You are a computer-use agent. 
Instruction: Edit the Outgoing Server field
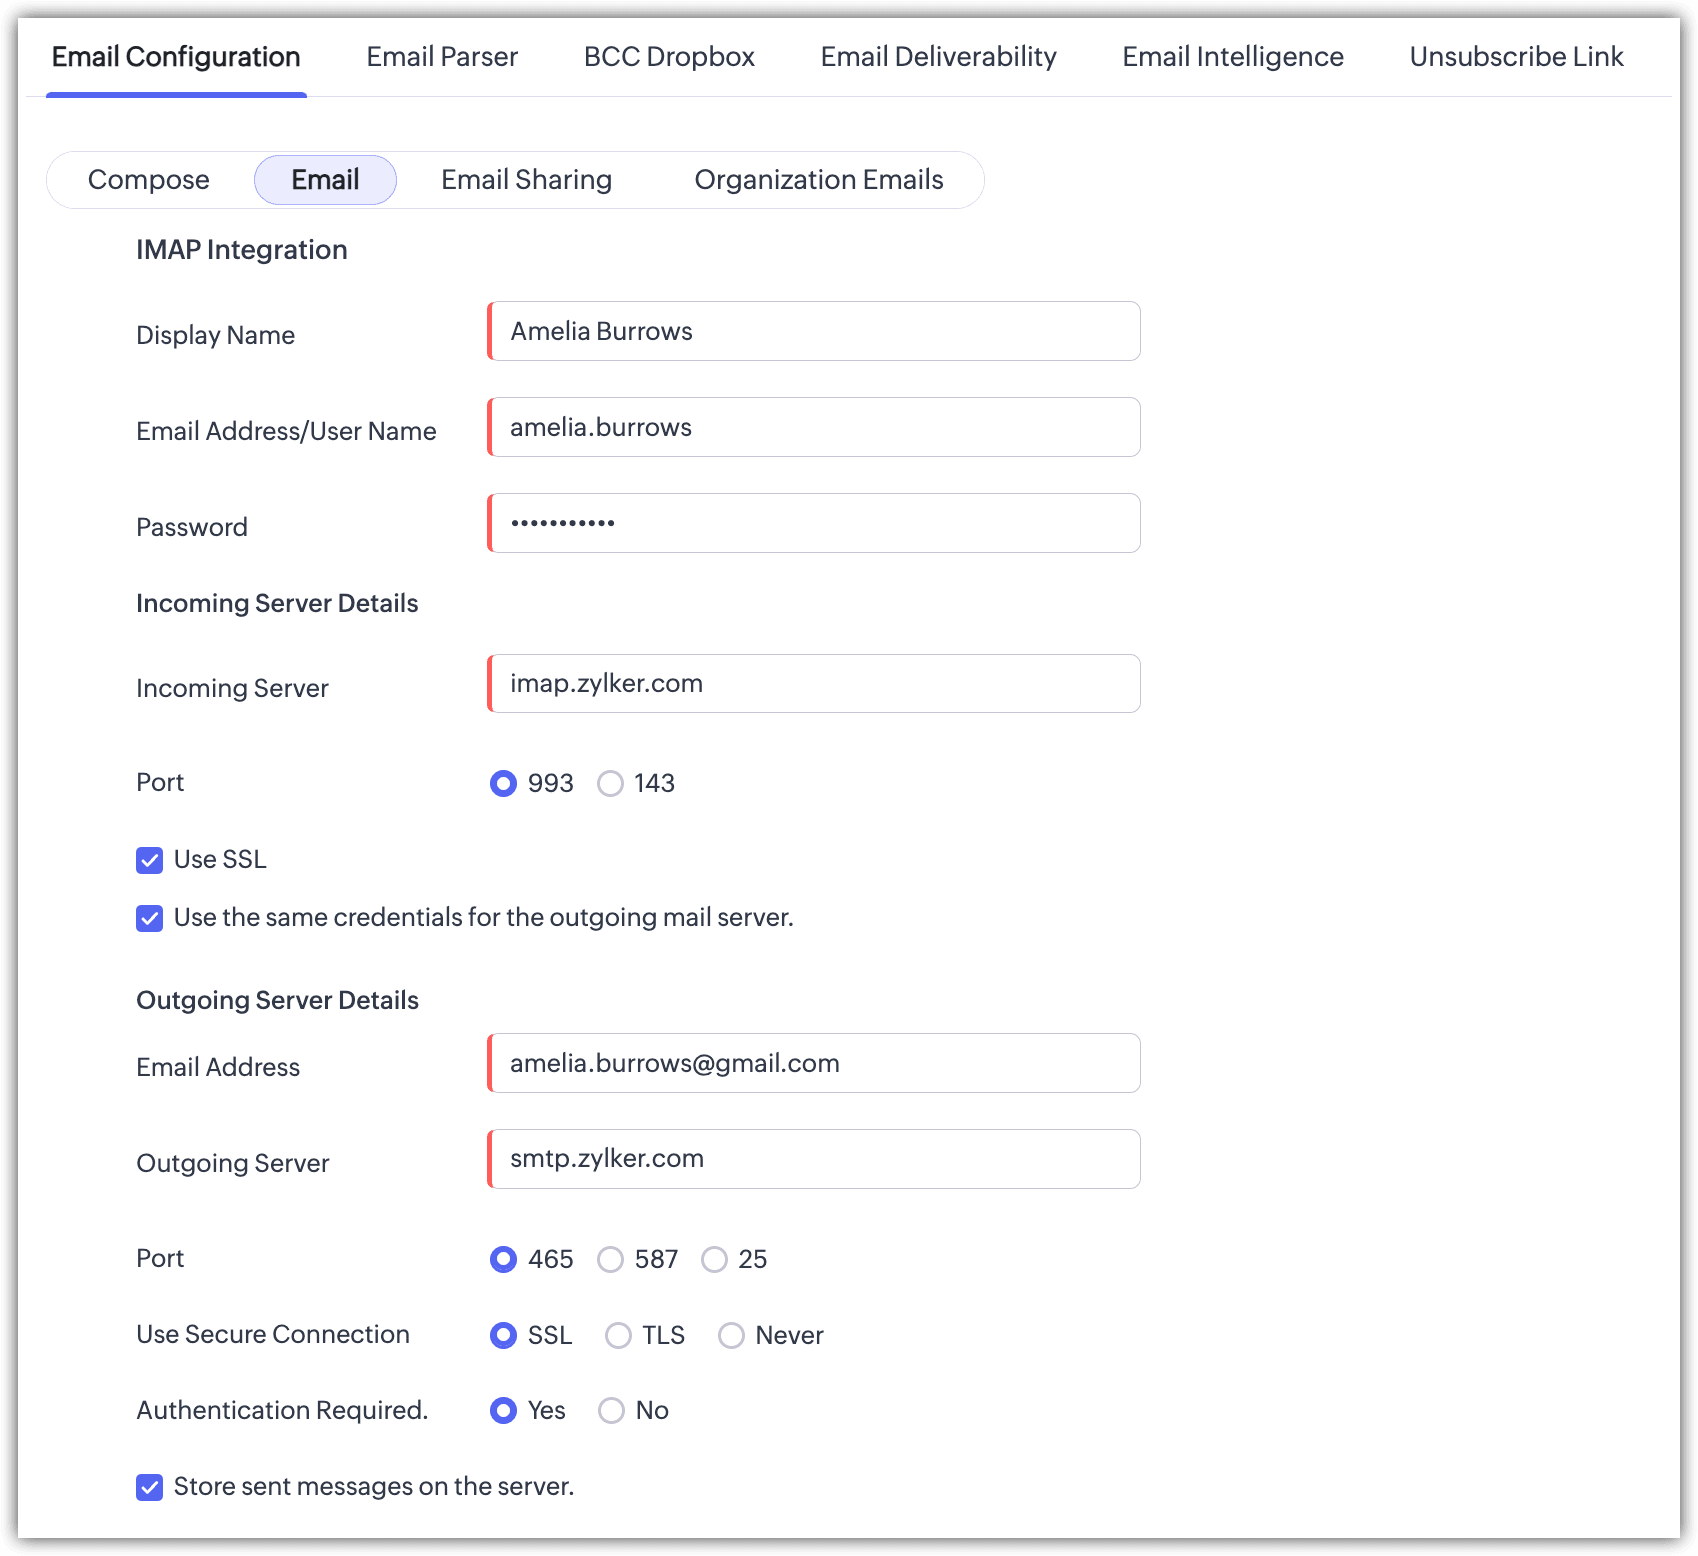[x=814, y=1159]
